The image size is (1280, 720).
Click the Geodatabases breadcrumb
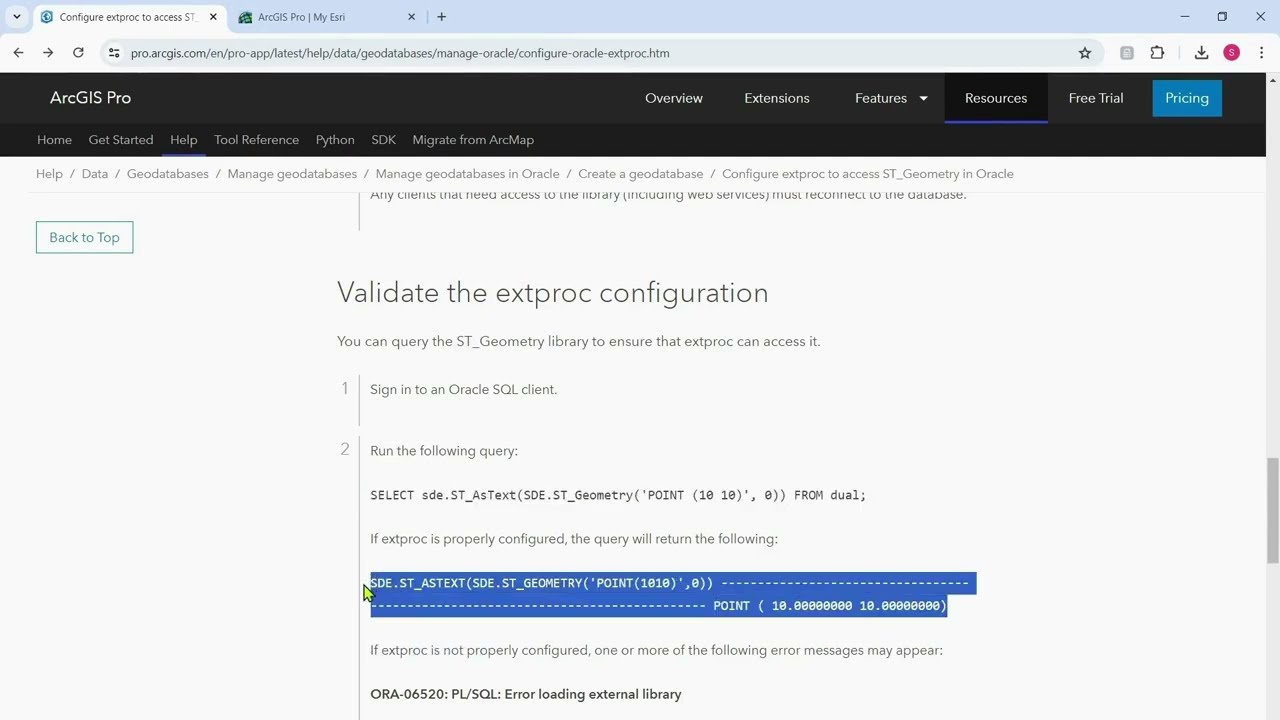point(168,174)
